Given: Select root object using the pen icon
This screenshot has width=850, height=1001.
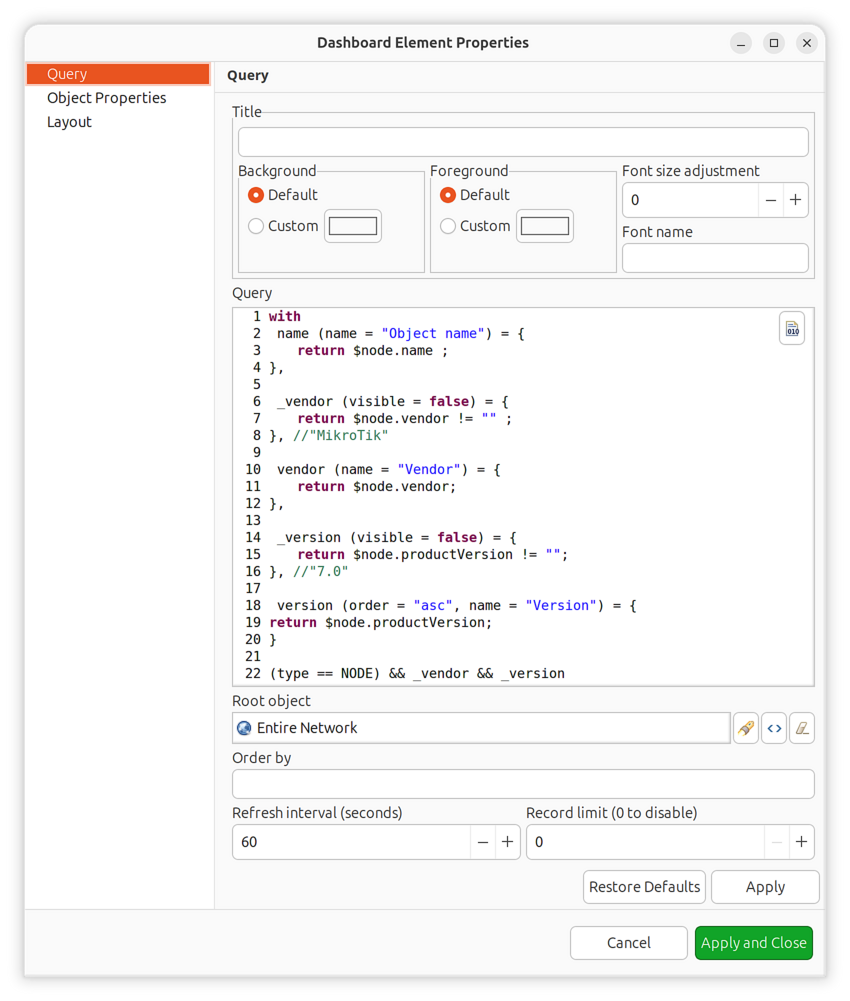Looking at the screenshot, I should coord(746,728).
